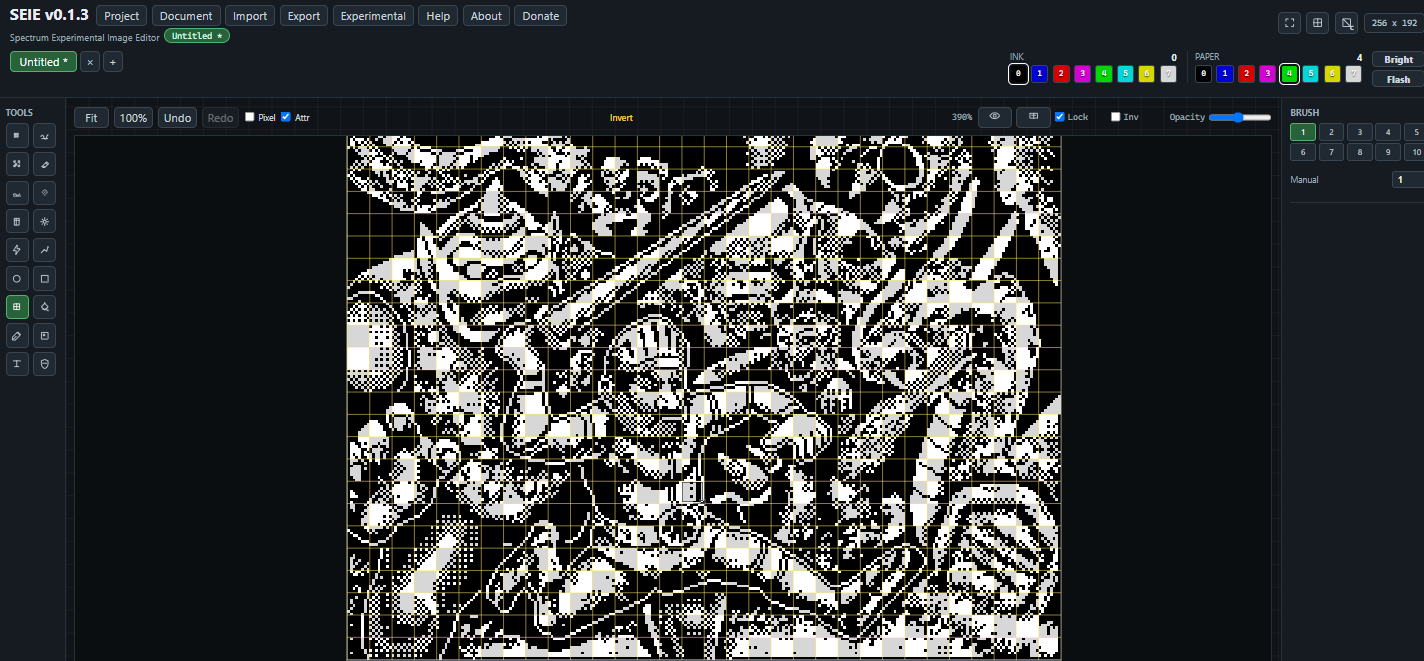Select the diamond-shaped tool
The height and width of the screenshot is (661, 1424).
[x=44, y=193]
